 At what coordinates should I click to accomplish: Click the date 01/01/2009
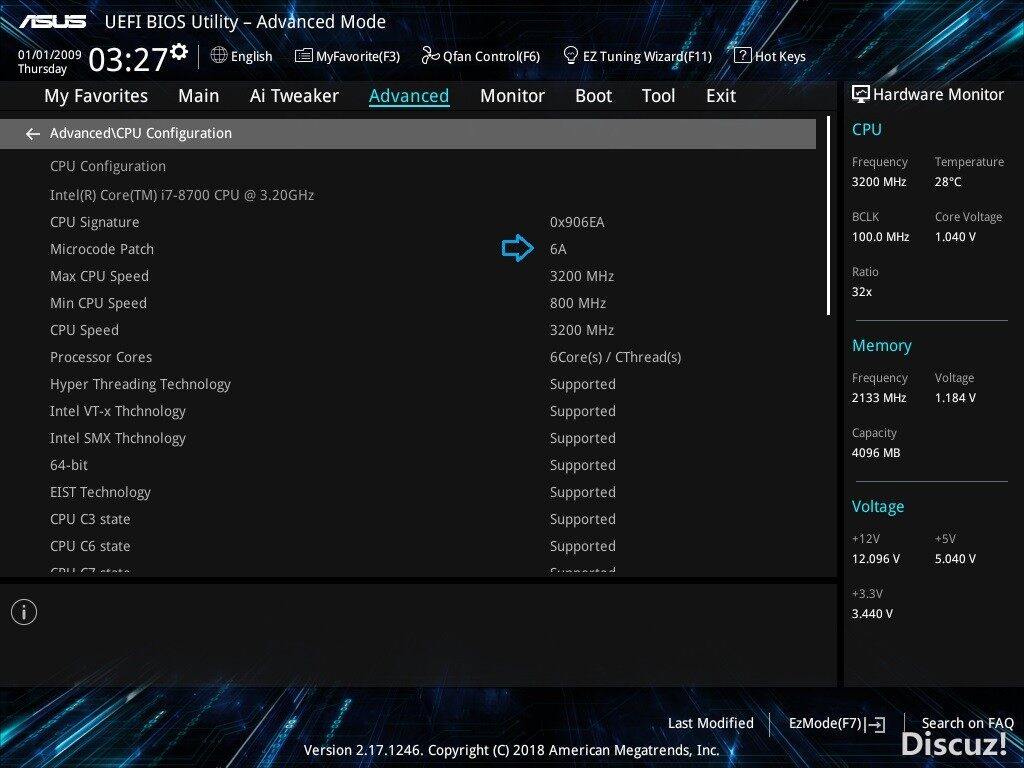(50, 55)
